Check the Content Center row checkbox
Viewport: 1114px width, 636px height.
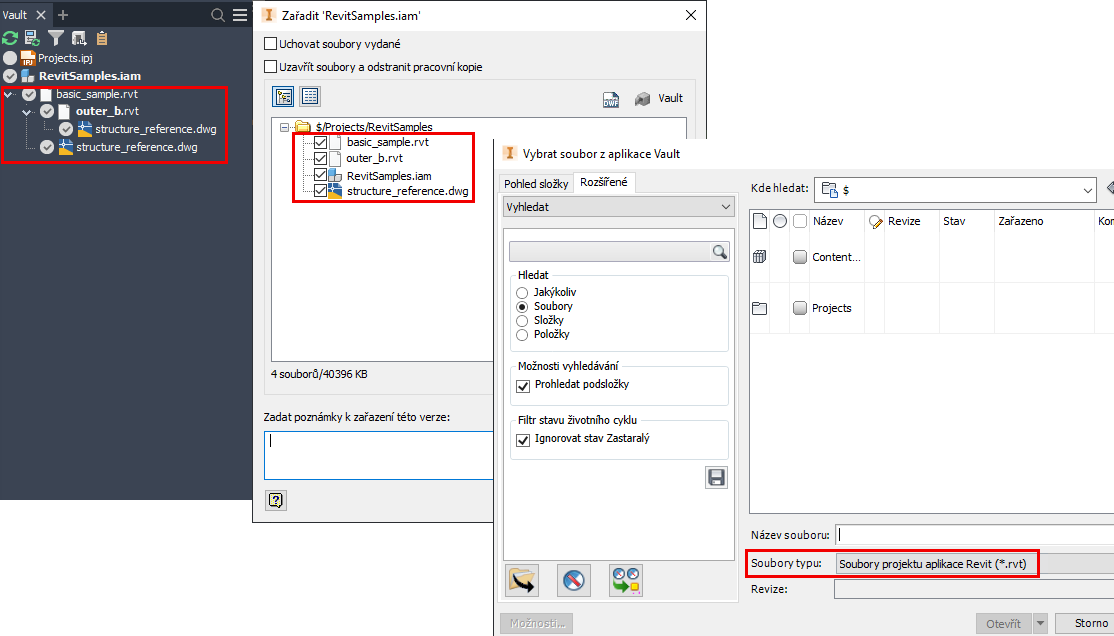[800, 257]
